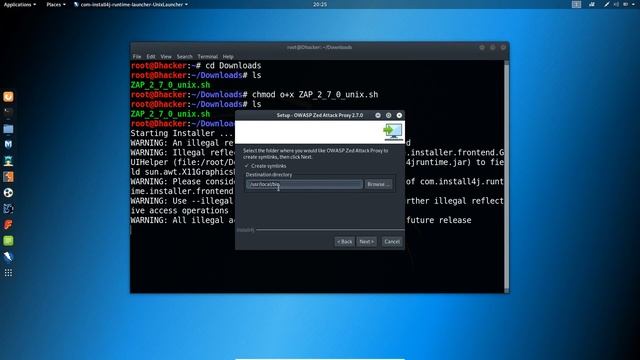
Task: Open Armitage icon in the dock
Action: tap(8, 161)
